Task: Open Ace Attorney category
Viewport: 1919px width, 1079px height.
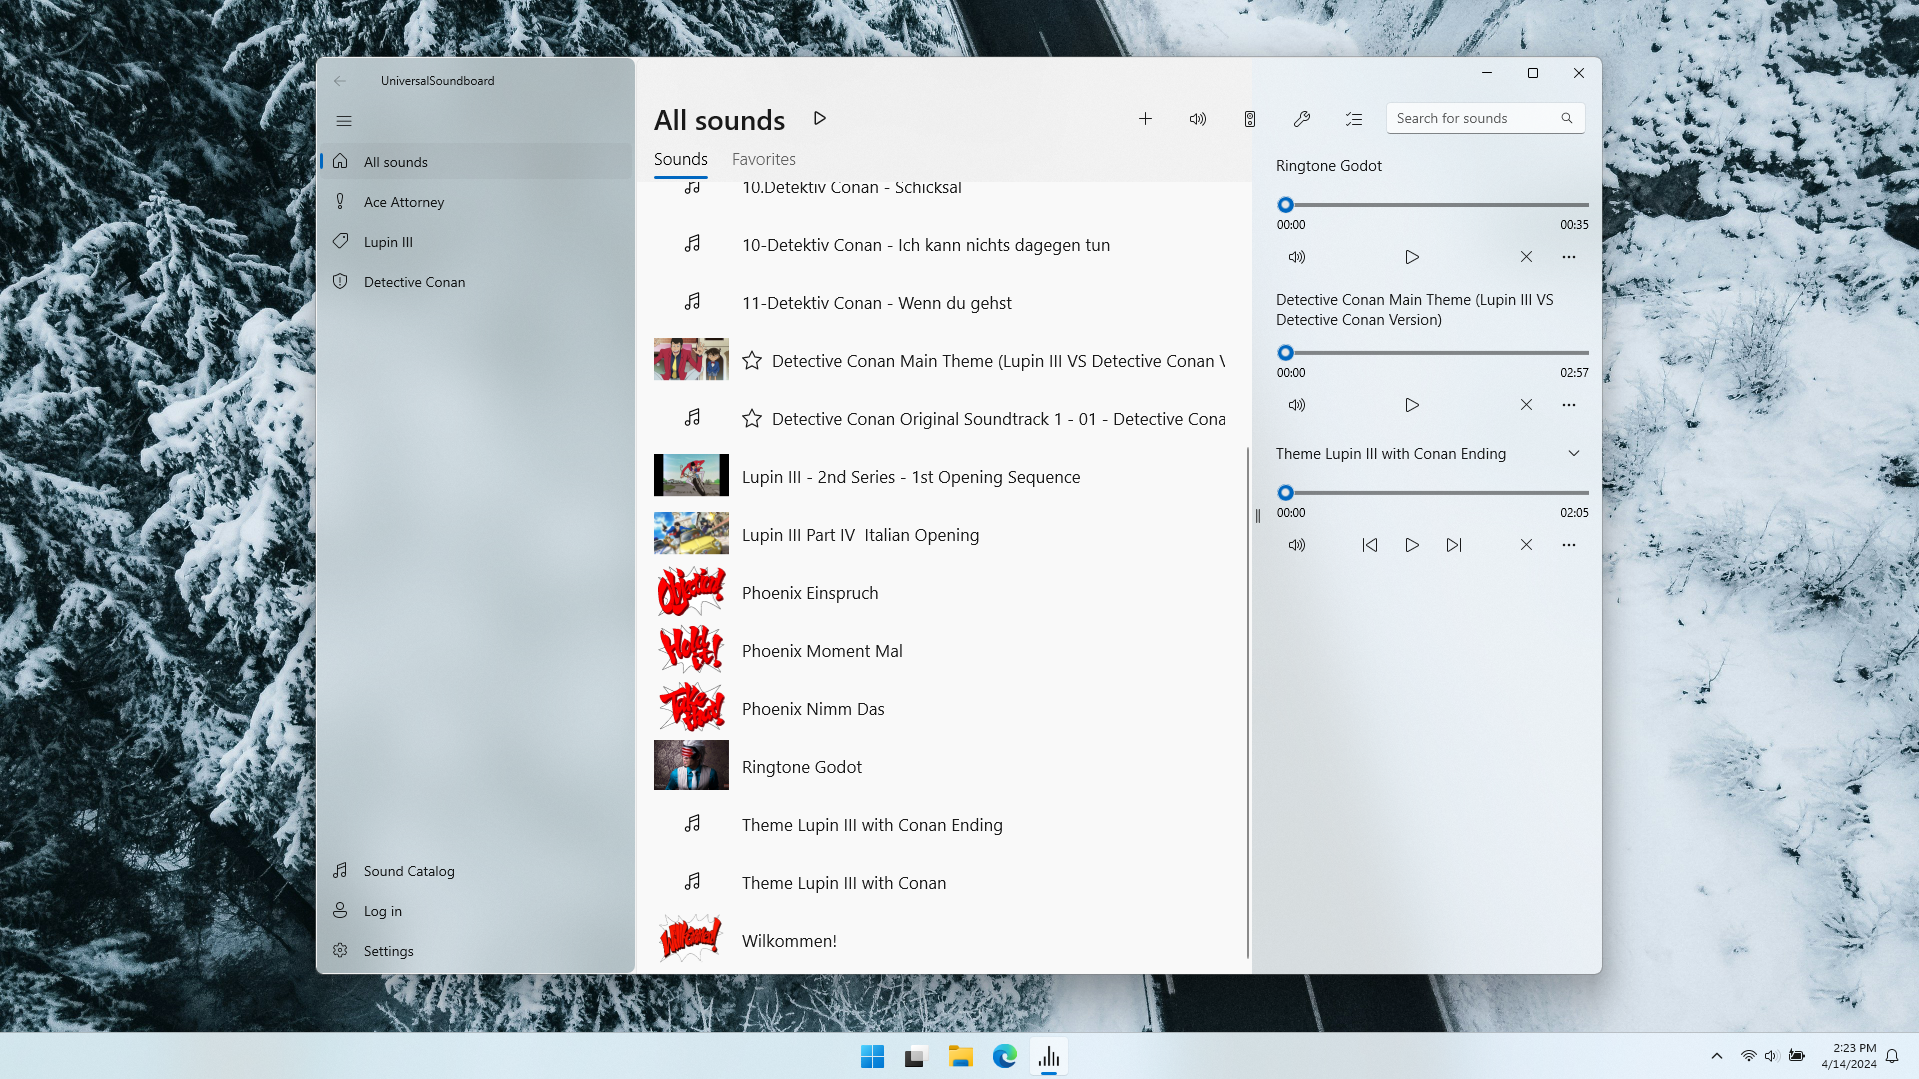Action: (476, 202)
